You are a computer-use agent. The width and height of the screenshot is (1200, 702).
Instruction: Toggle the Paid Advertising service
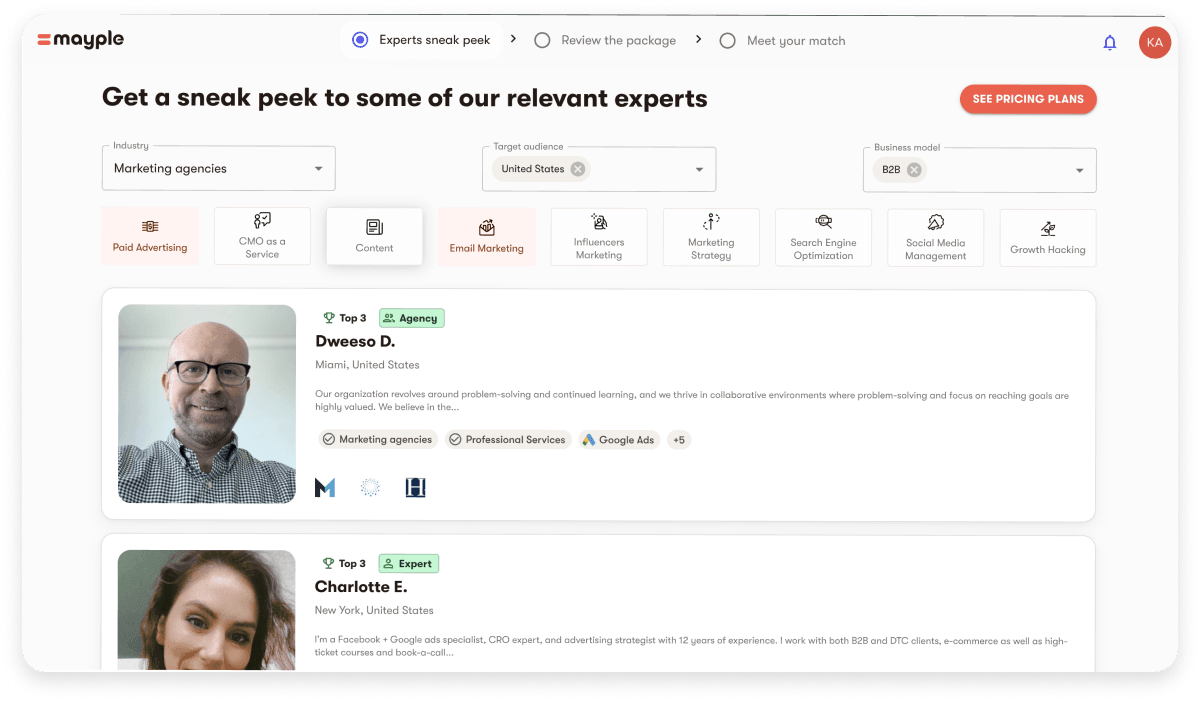(150, 236)
